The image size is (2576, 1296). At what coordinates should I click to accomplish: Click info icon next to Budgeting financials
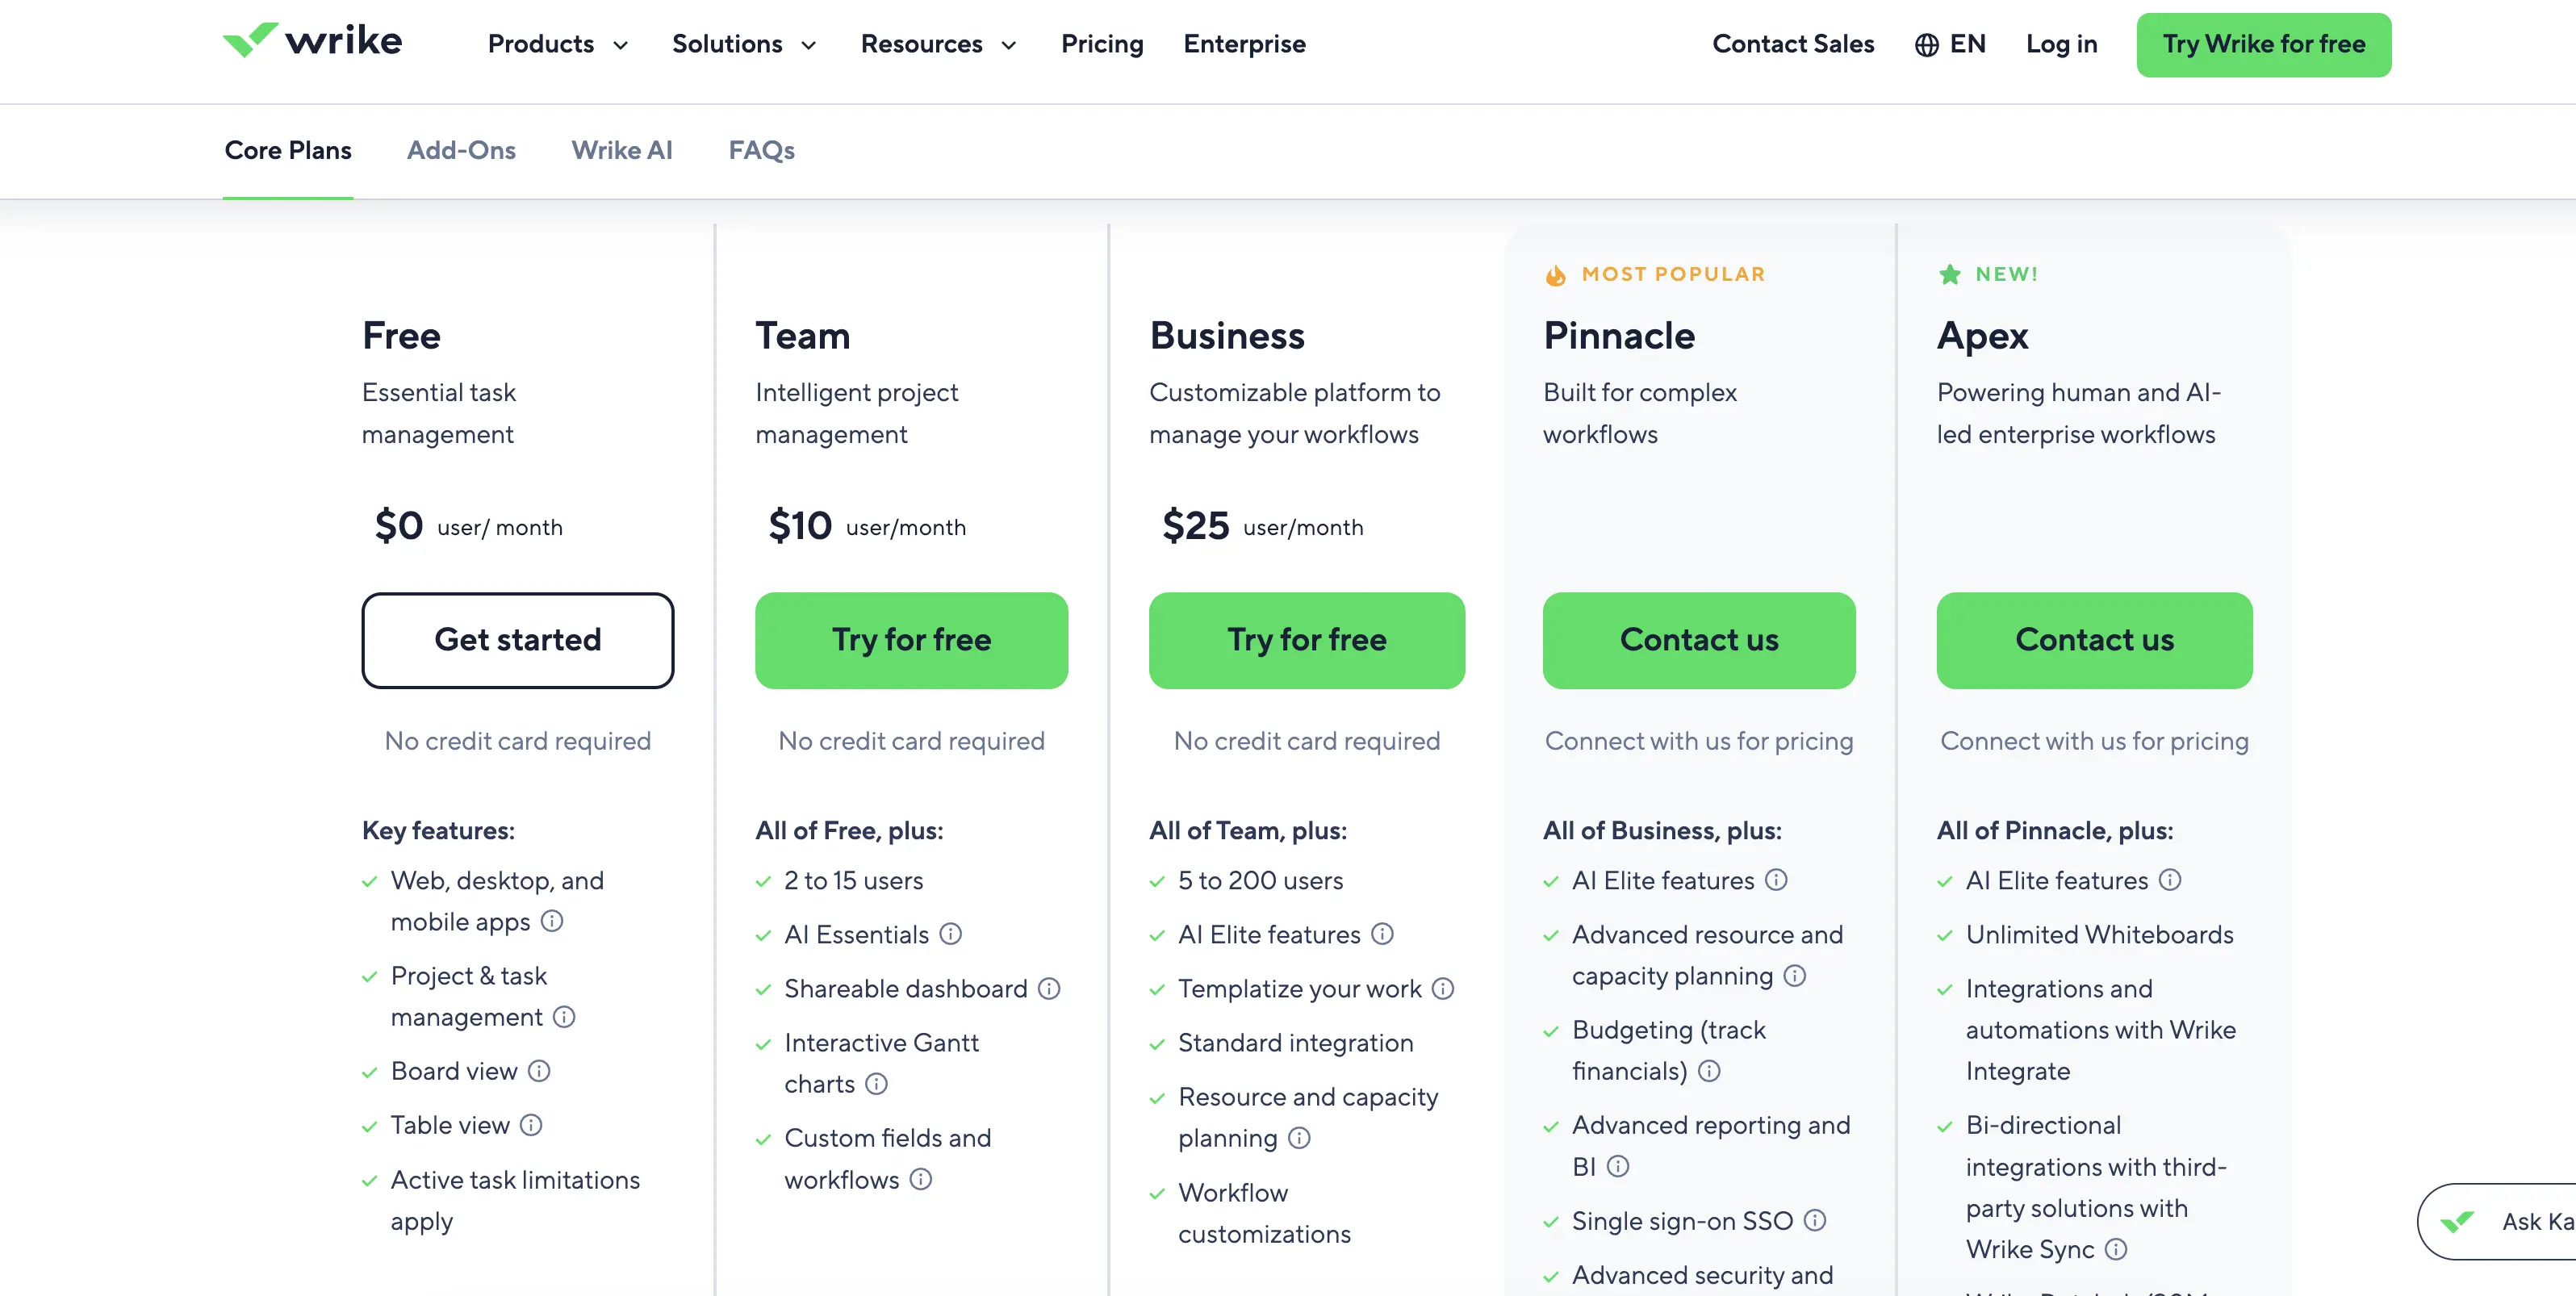point(1710,1071)
